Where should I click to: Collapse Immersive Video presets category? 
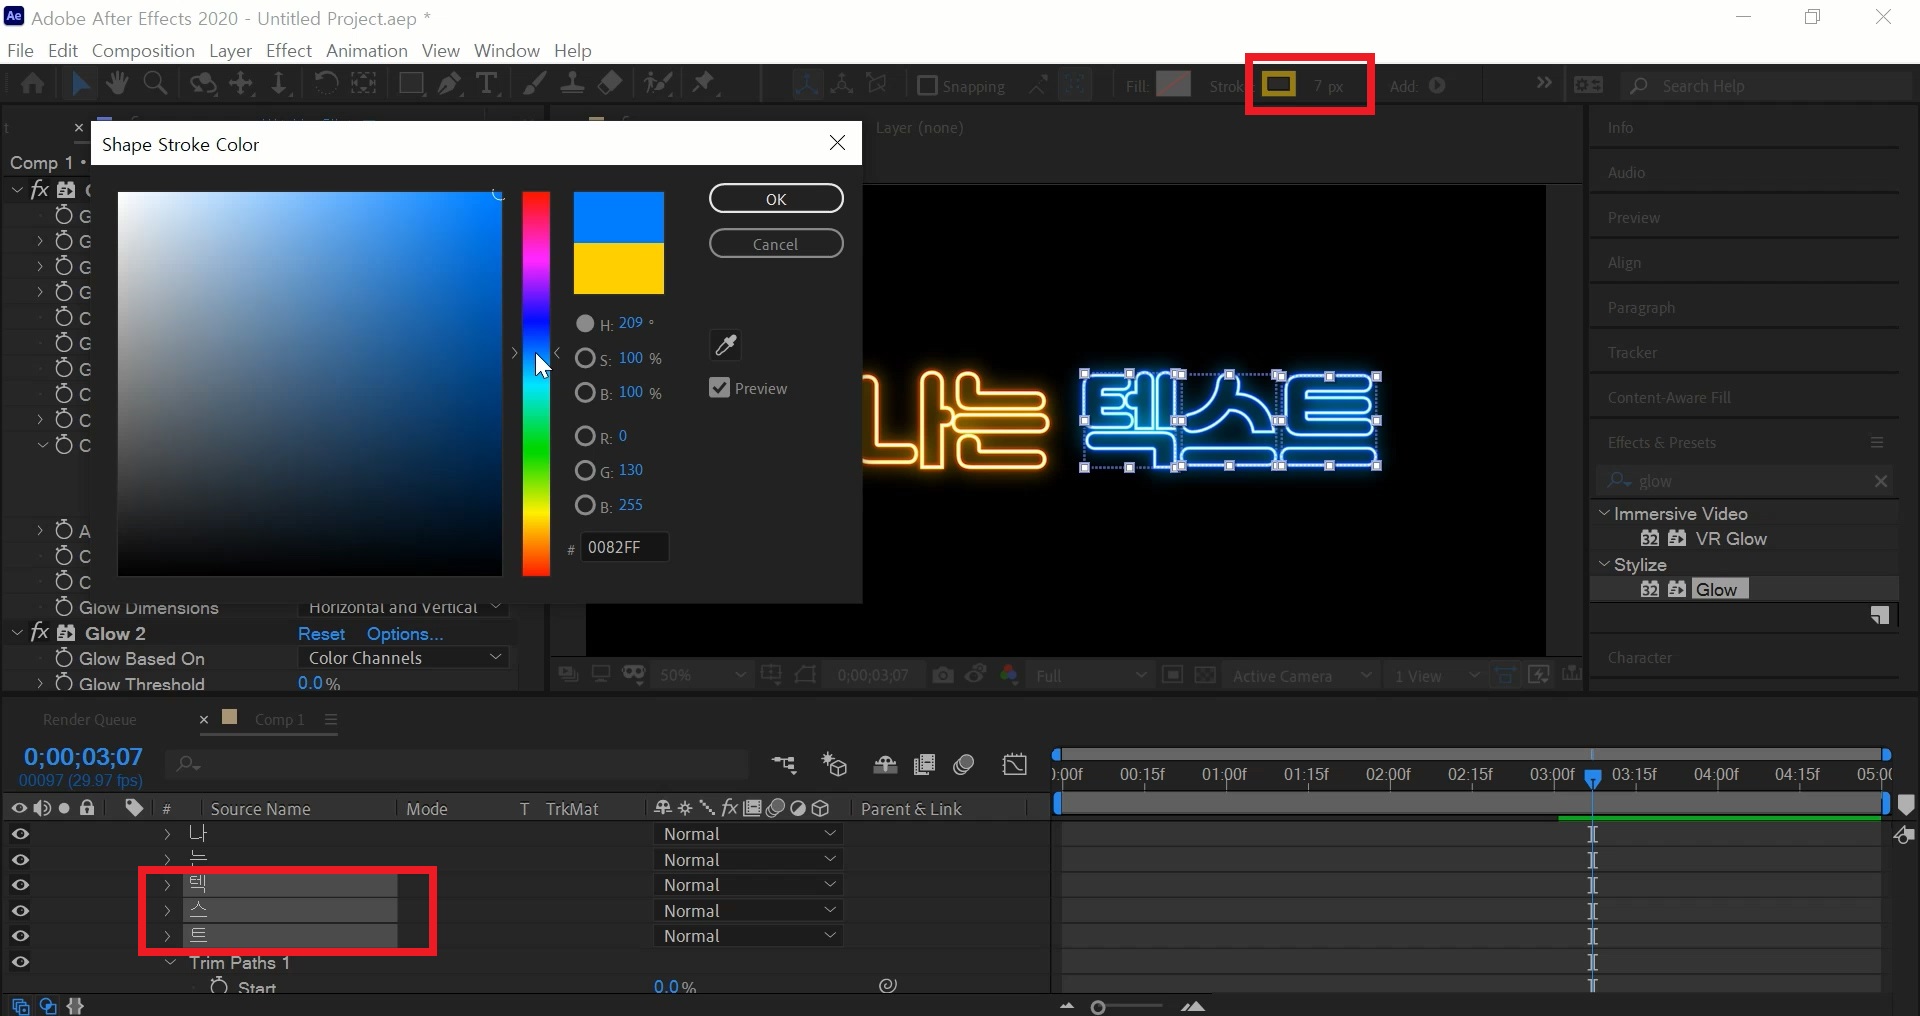coord(1604,513)
